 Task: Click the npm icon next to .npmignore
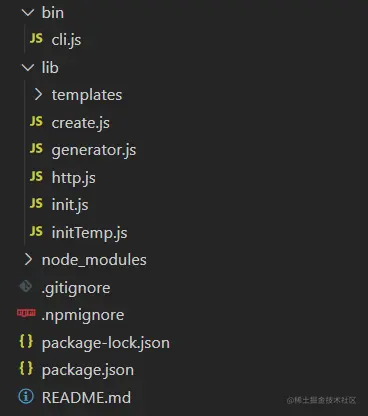[x=26, y=313]
